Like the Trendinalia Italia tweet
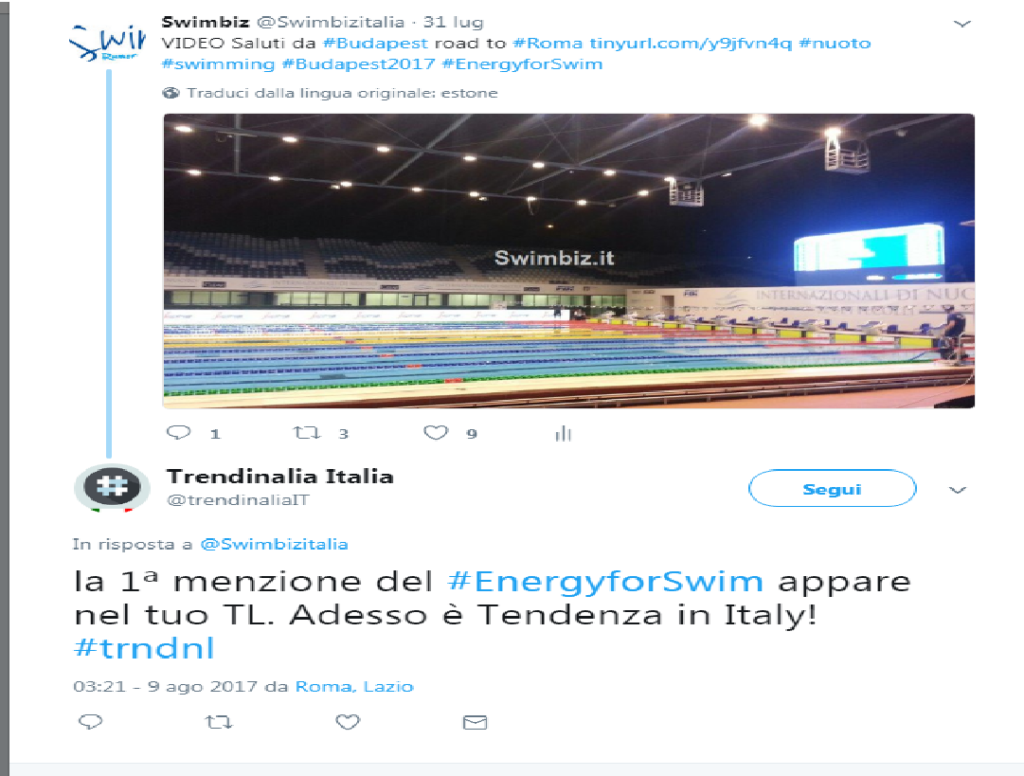Viewport: 1024px width, 776px height. (x=347, y=722)
